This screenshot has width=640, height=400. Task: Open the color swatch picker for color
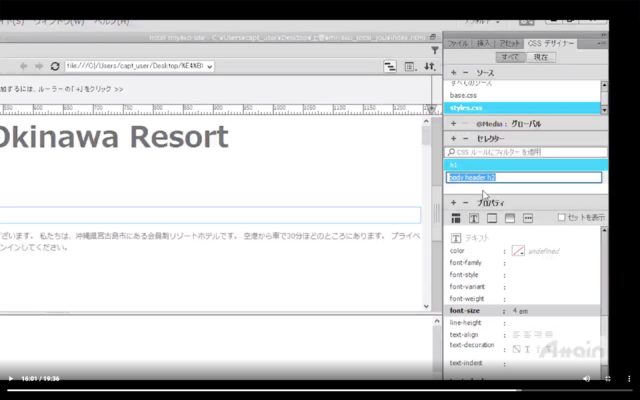(x=518, y=251)
